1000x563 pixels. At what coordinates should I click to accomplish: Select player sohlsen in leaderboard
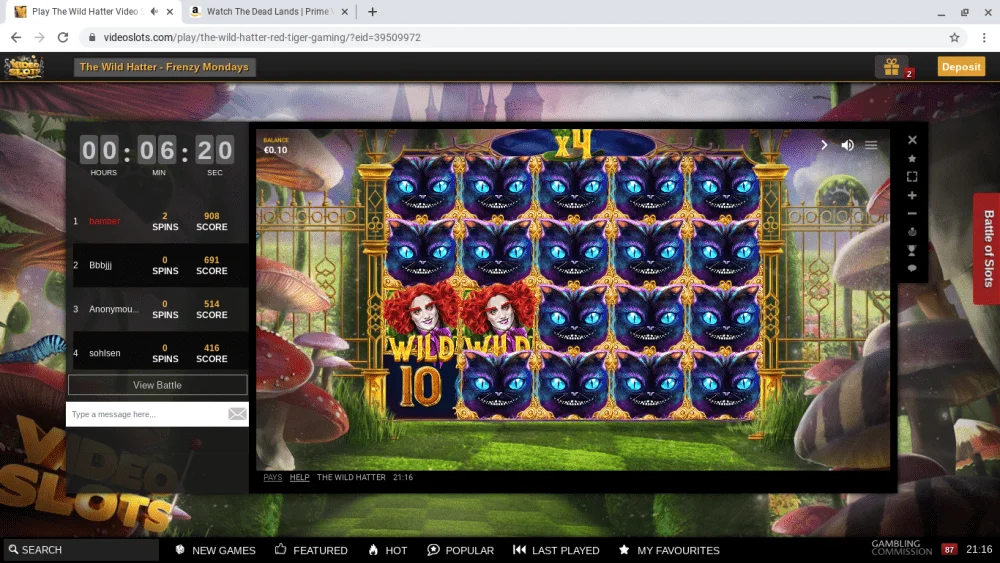pyautogui.click(x=105, y=353)
